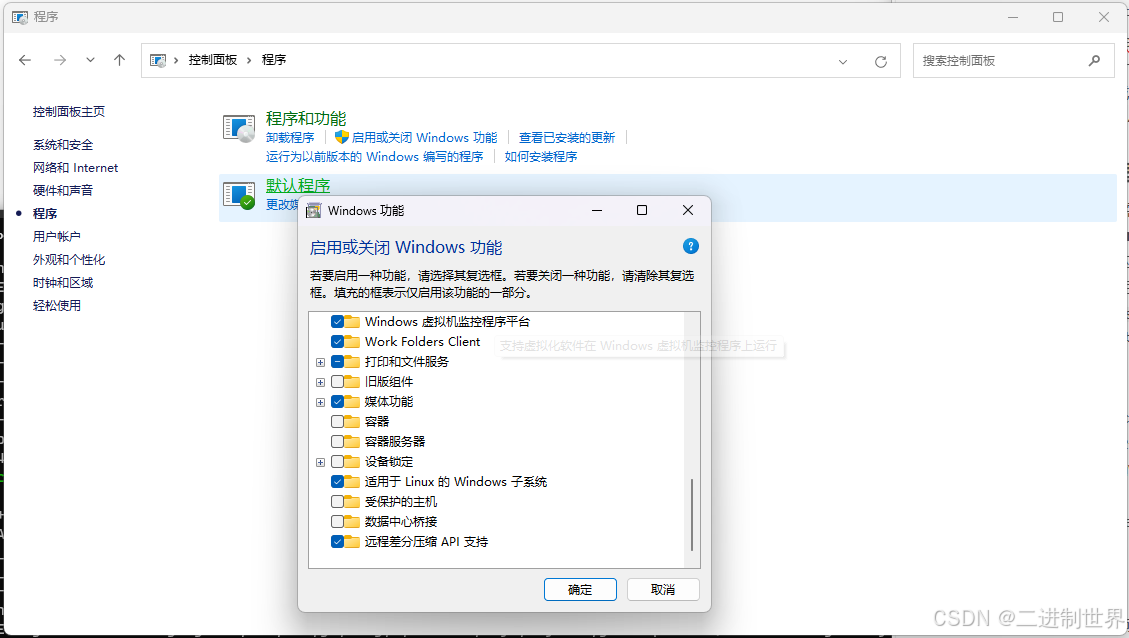Open 控制面板主页 in the sidebar

coord(69,112)
